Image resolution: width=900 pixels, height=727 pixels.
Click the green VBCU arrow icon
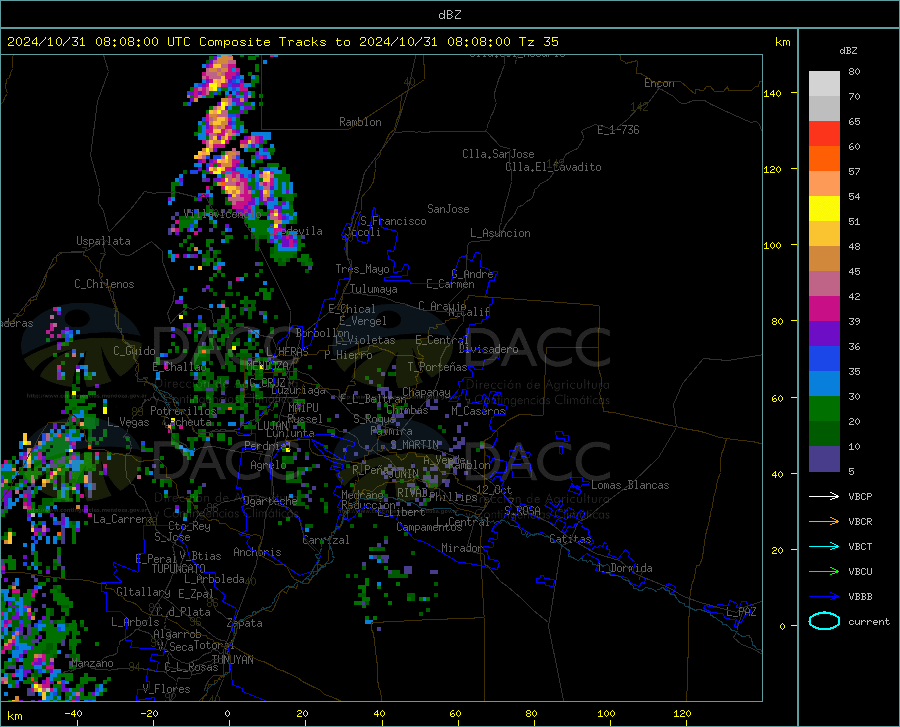(x=824, y=571)
